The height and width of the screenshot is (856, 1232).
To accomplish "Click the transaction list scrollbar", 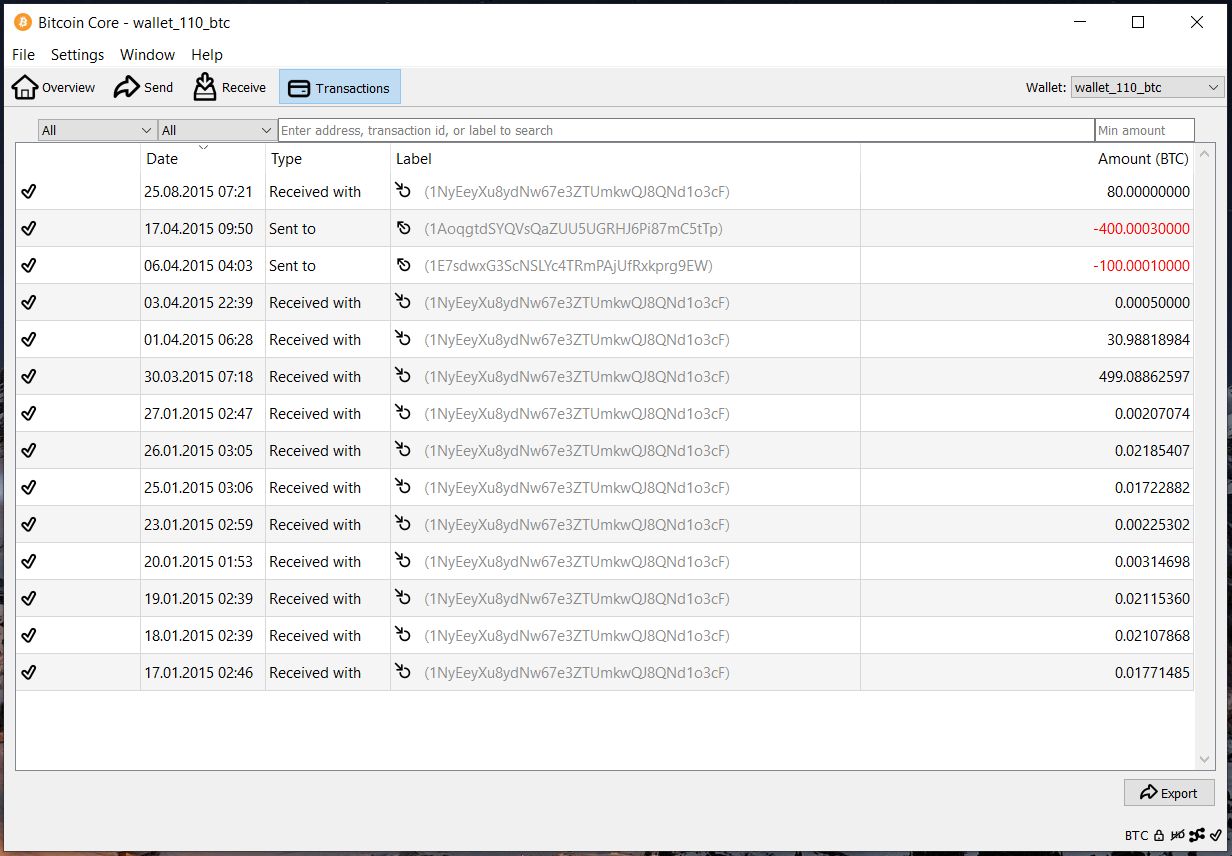I will tap(1204, 457).
